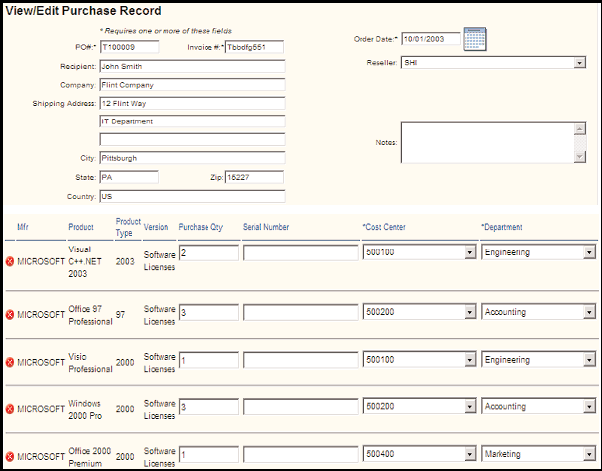Screen dimensions: 602x471
Task: Click Purchase Qty field for Windows 2000 Pro
Action: pyautogui.click(x=209, y=407)
